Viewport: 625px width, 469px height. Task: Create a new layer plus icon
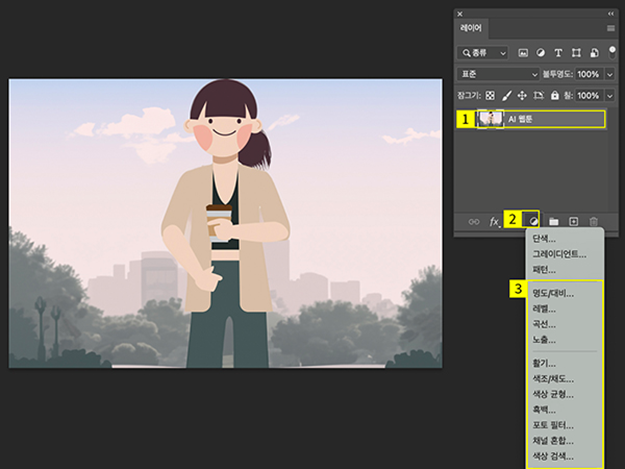click(574, 222)
